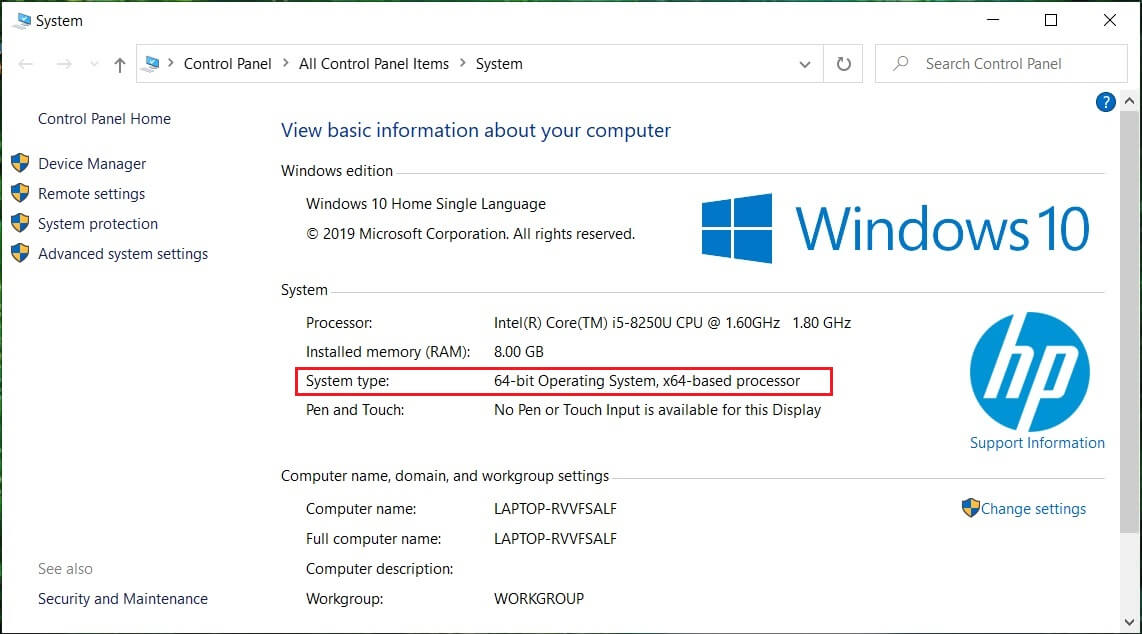
Task: Select Control Panel breadcrumb item
Action: click(x=228, y=64)
